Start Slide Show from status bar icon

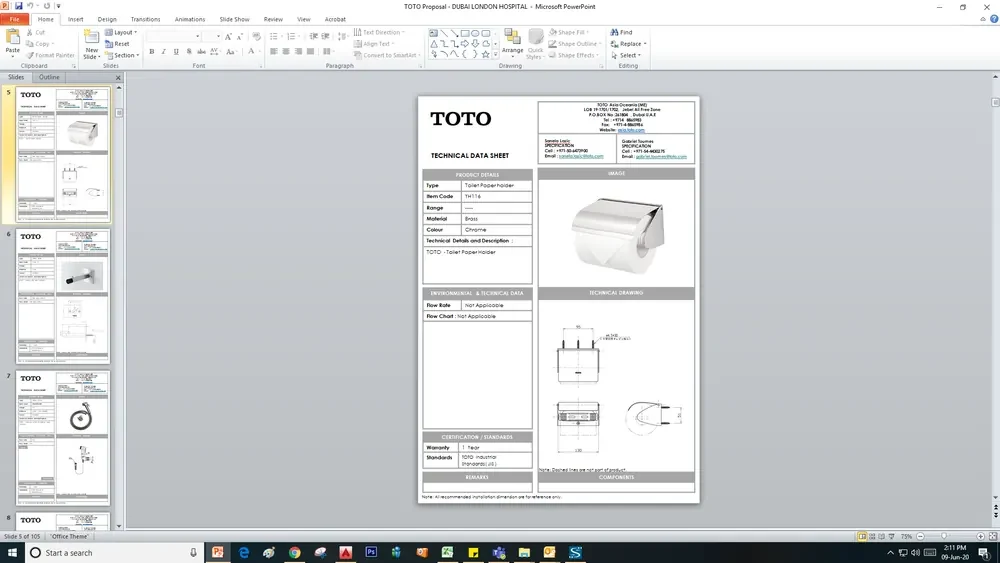point(892,536)
